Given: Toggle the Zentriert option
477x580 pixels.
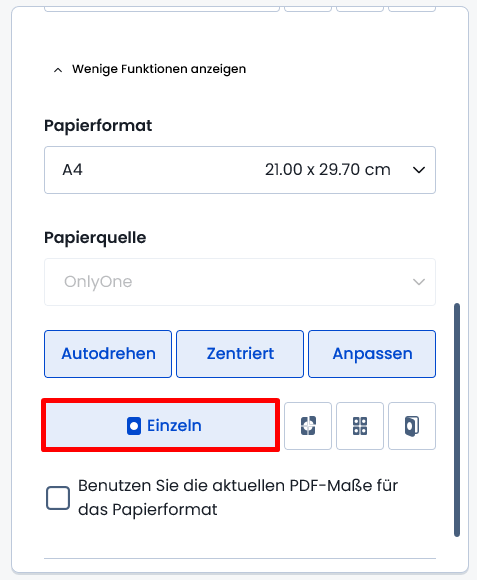Looking at the screenshot, I should (x=240, y=354).
